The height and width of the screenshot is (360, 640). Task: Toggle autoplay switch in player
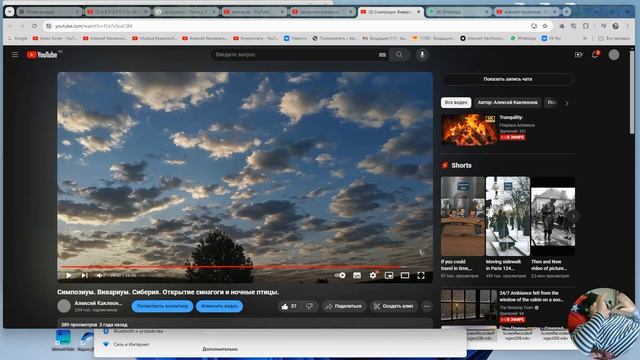(340, 276)
